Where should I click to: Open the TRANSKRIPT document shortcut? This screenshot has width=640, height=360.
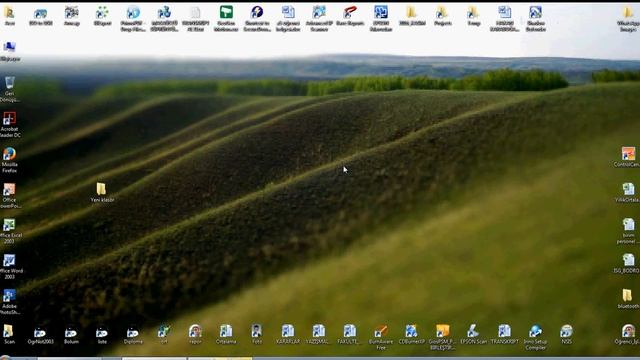click(504, 335)
